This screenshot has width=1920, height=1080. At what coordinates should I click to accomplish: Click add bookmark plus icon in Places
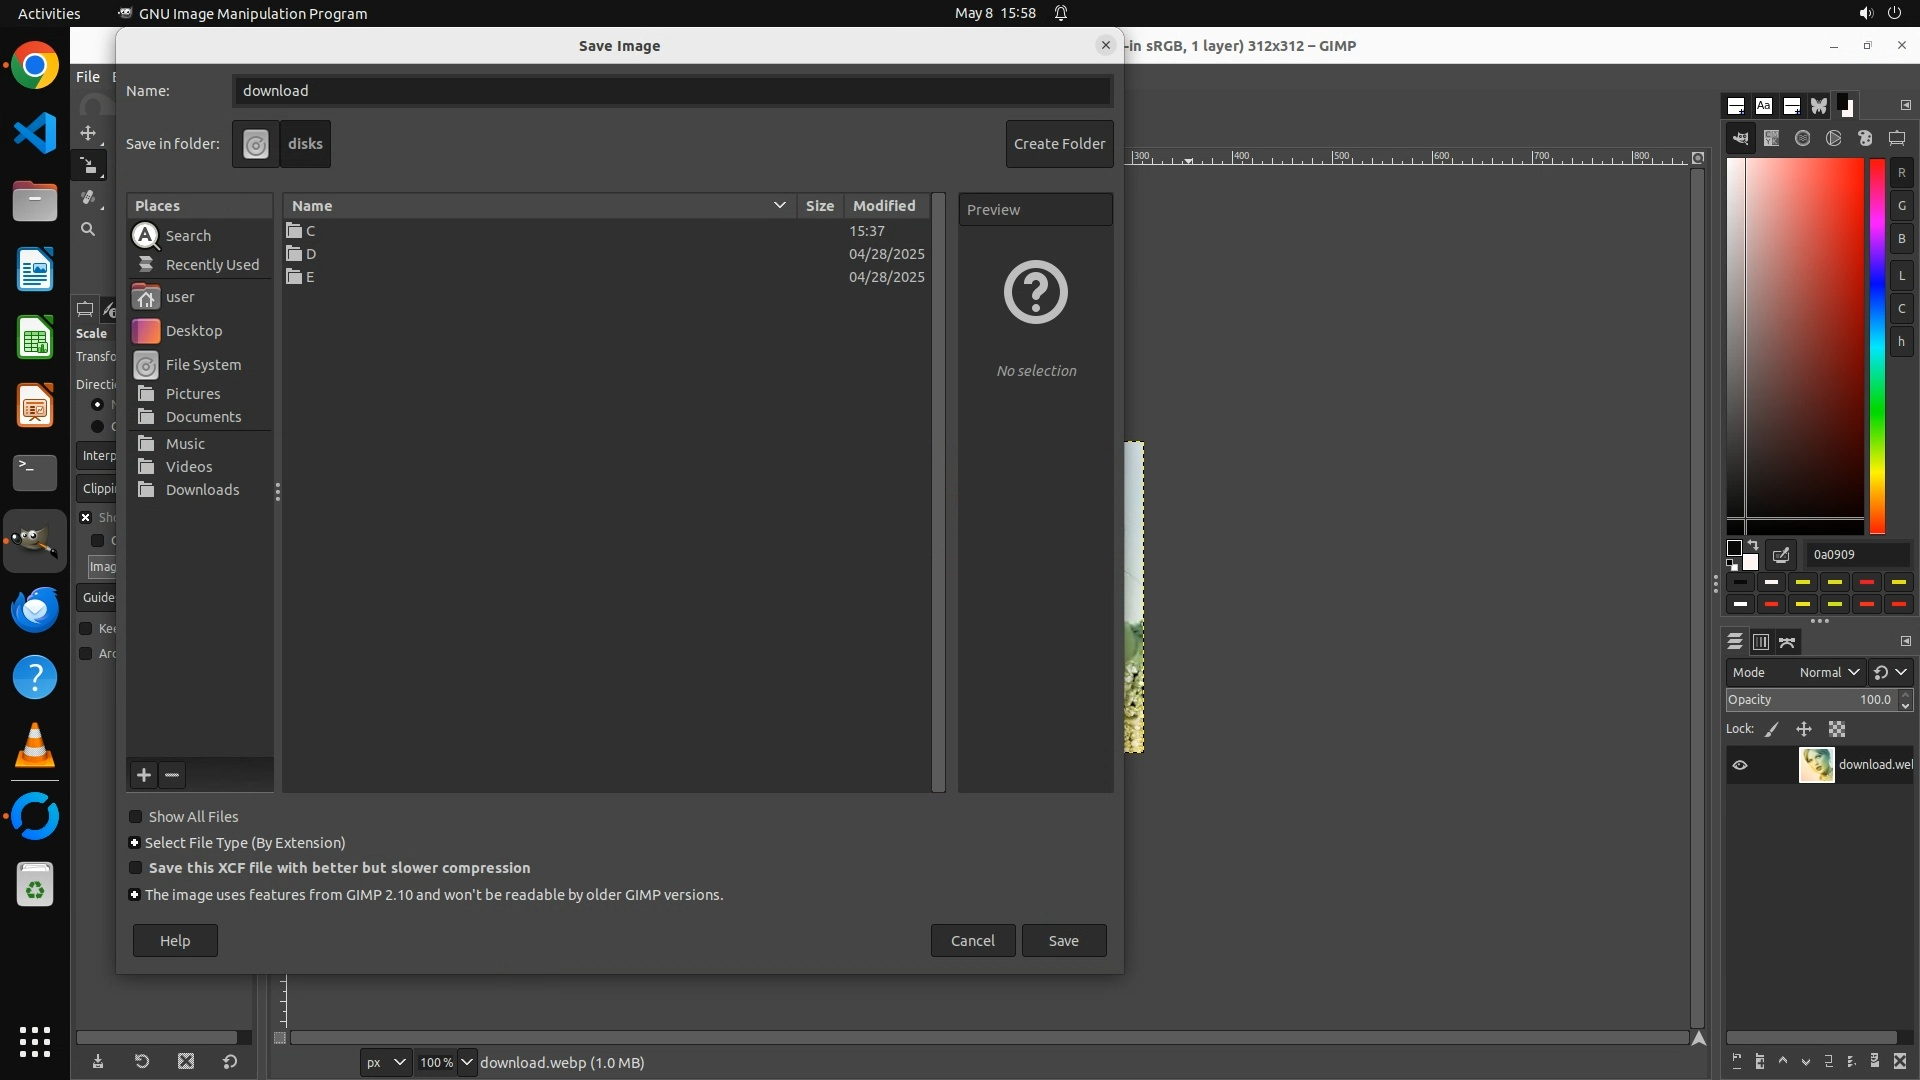(144, 775)
